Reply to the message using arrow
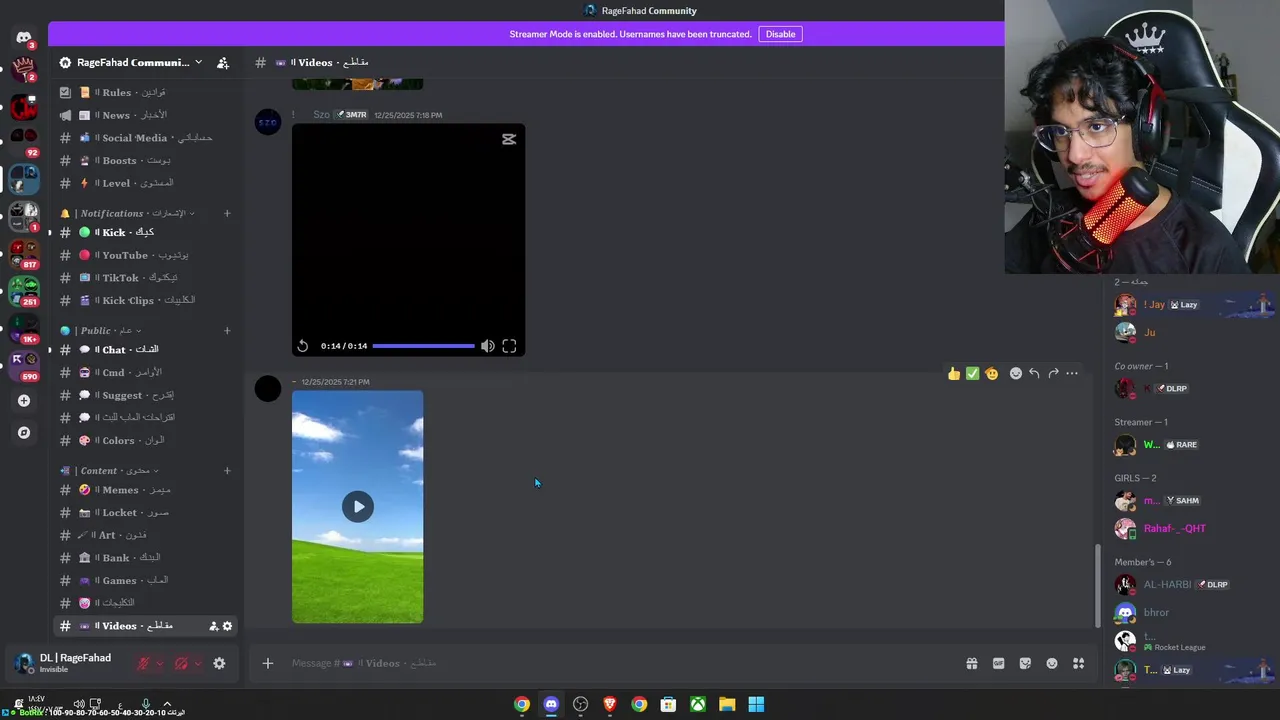Image resolution: width=1280 pixels, height=720 pixels. coord(1034,373)
